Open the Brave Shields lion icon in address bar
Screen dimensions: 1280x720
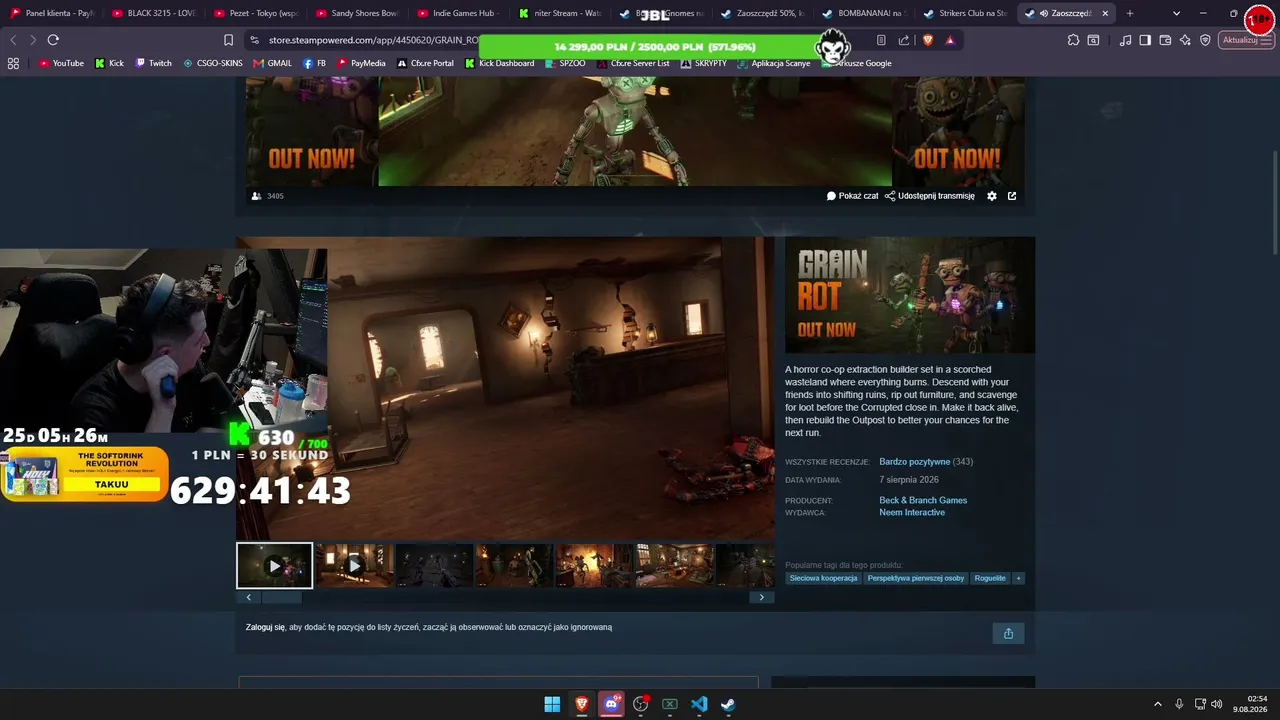click(927, 40)
